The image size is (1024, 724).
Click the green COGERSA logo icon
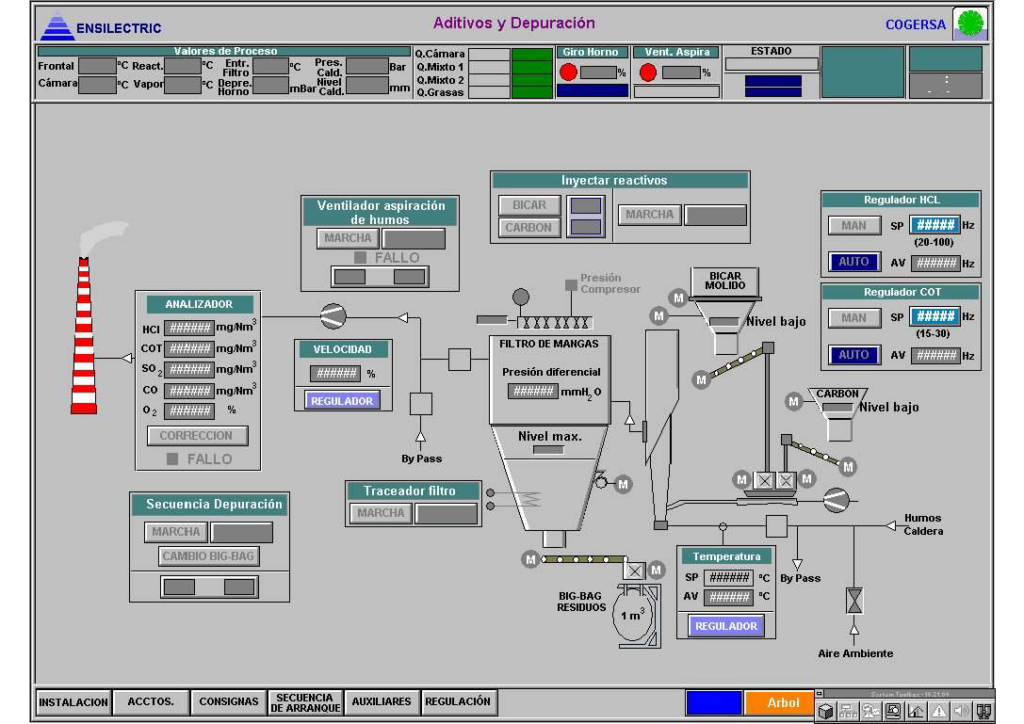pyautogui.click(x=968, y=23)
